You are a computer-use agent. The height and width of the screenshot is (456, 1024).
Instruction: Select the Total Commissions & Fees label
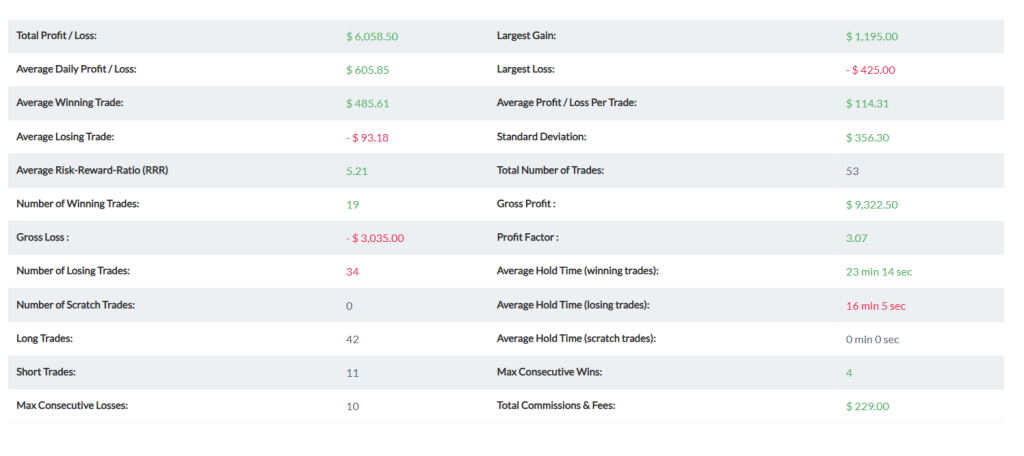[x=556, y=405]
